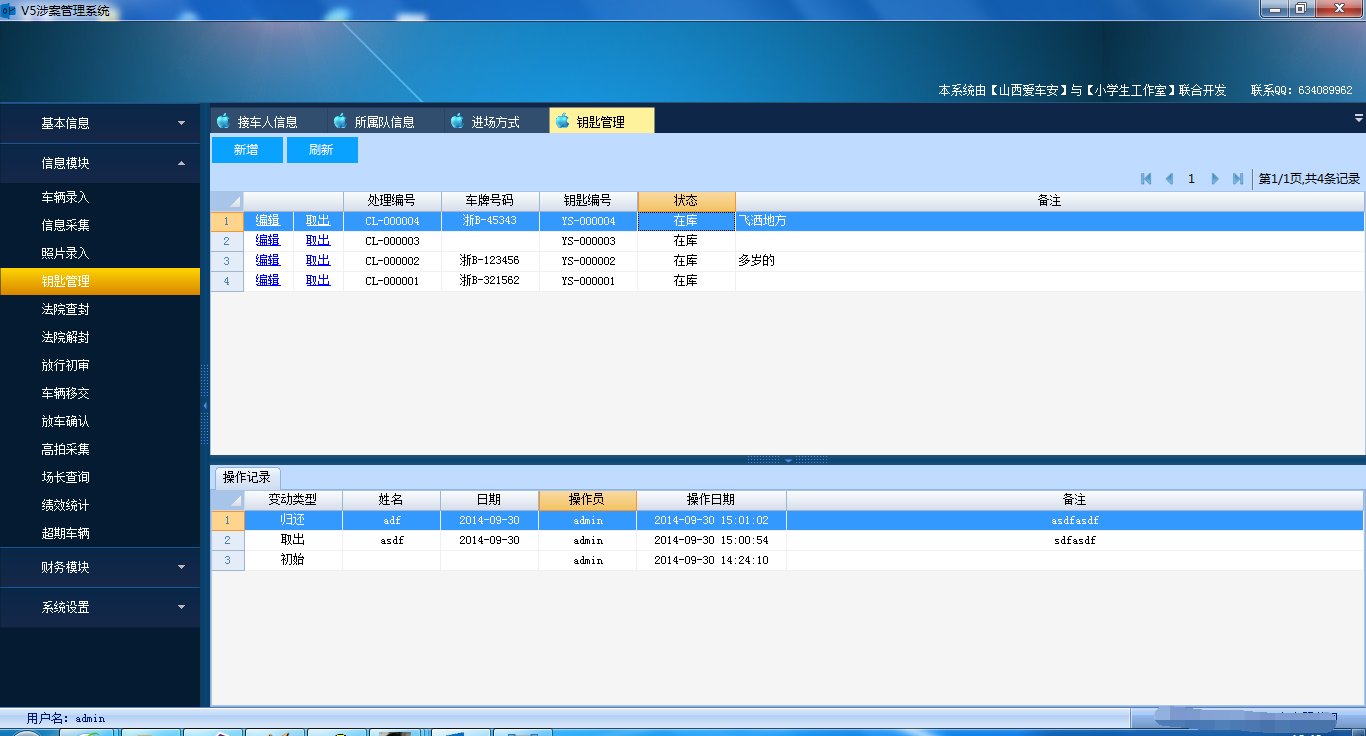
Task: Open 放行初审 in the sidebar
Action: point(100,365)
